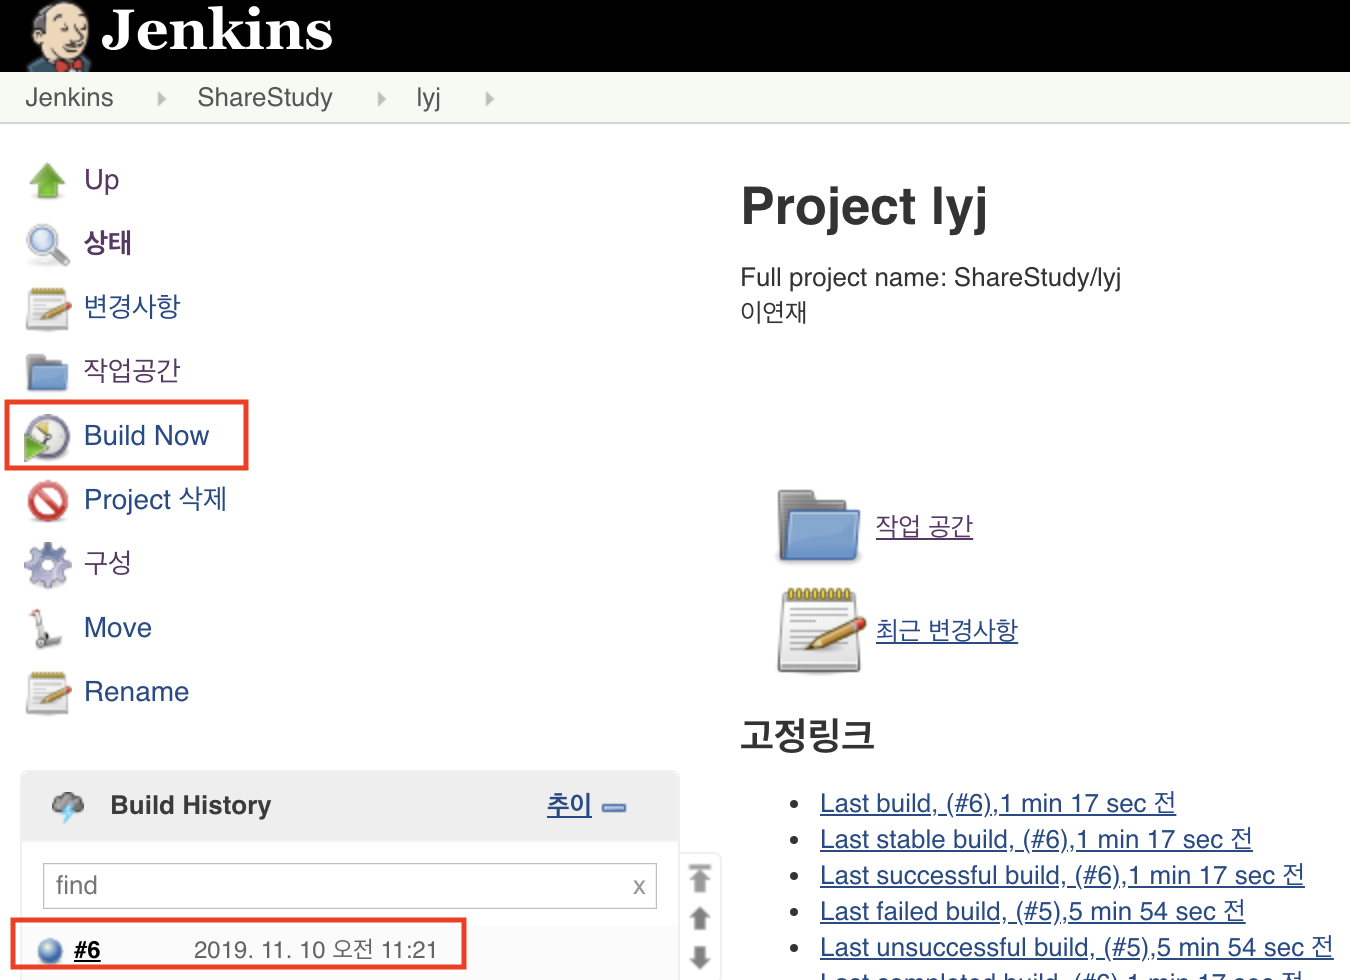Screen dimensions: 1350x980
Task: Page down in build history
Action: [x=700, y=957]
